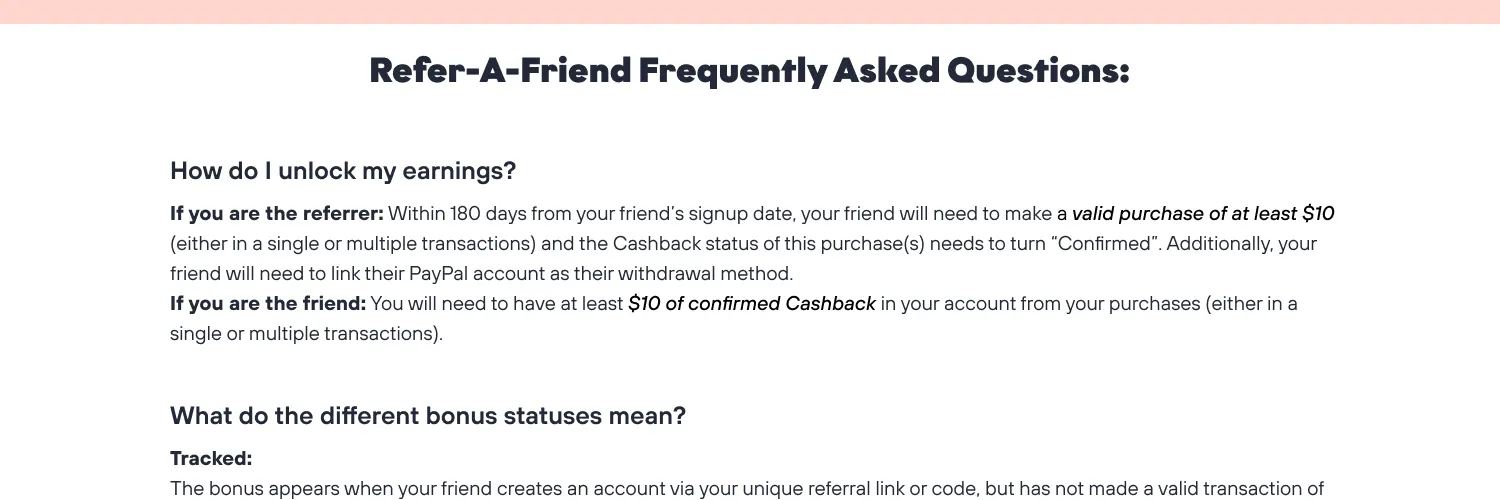
Task: Select "What do the different bonus statuses mean?" heading
Action: tap(428, 415)
